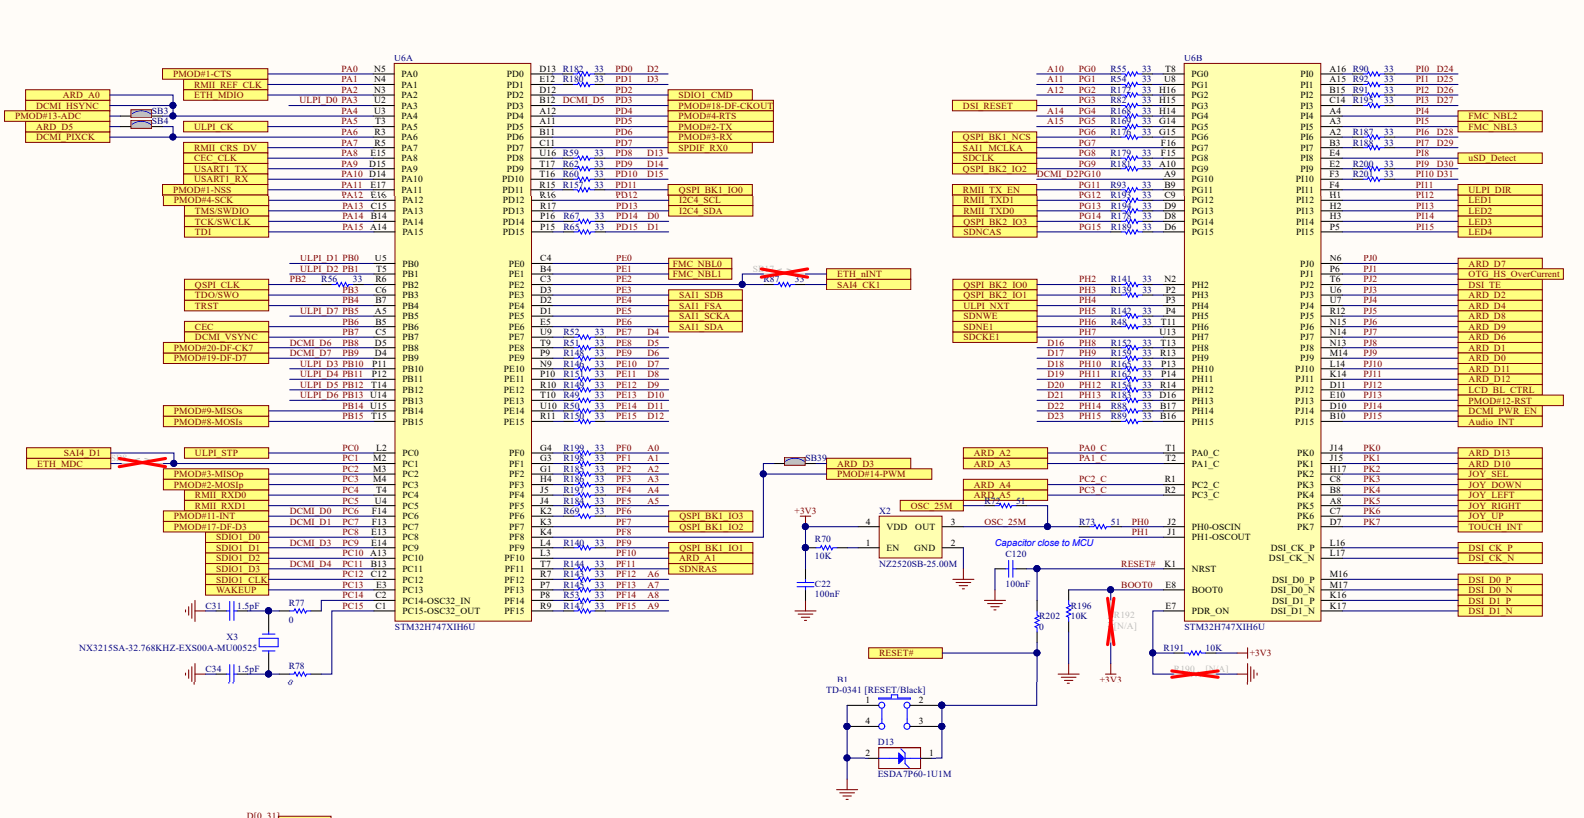Select the crossed-out resistor R87
The image size is (1584, 818).
coord(783,273)
